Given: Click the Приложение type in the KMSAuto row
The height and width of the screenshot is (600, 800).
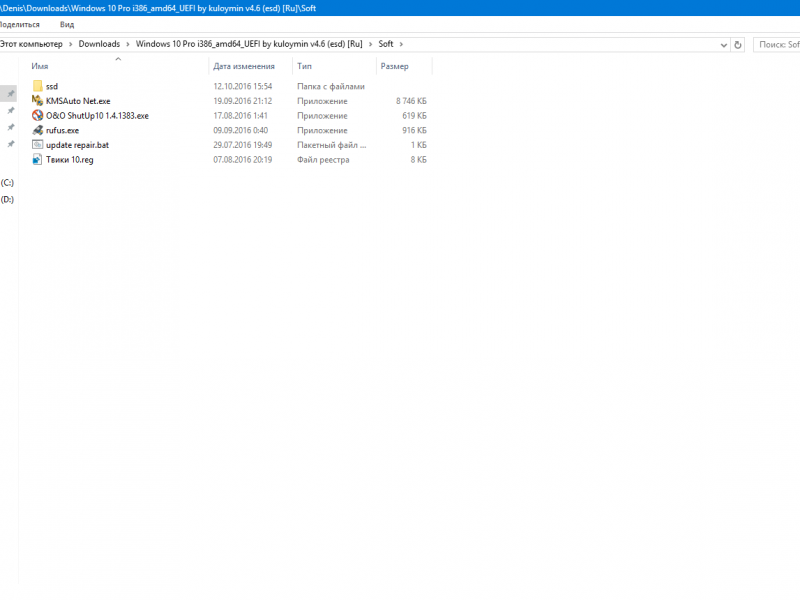Looking at the screenshot, I should (x=322, y=101).
